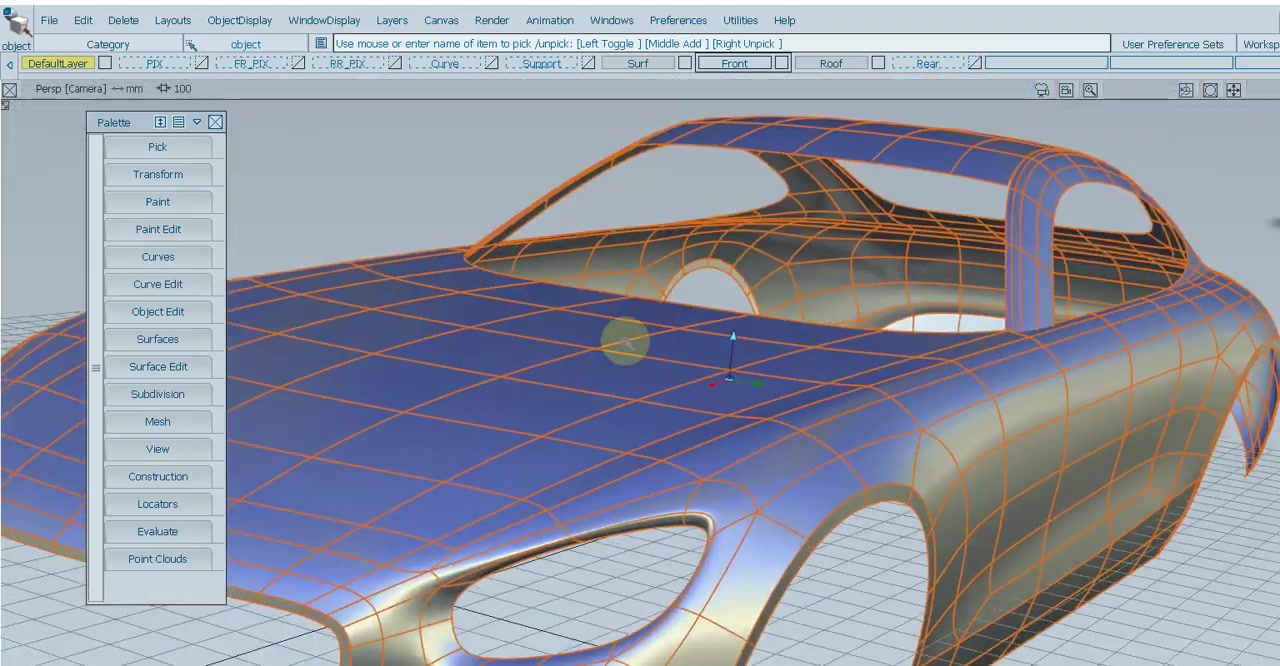
Task: Click the User Preference Sets button
Action: [1172, 44]
